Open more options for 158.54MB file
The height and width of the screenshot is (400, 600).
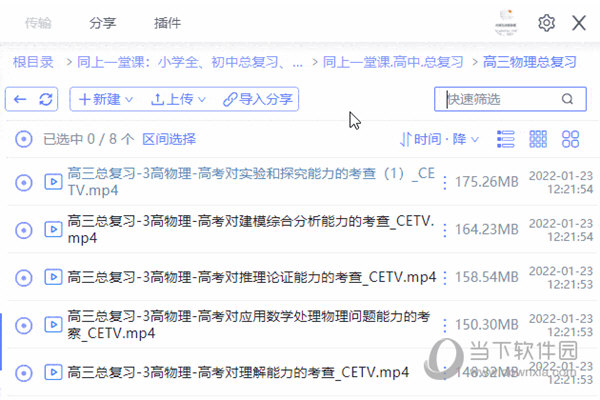coord(445,277)
